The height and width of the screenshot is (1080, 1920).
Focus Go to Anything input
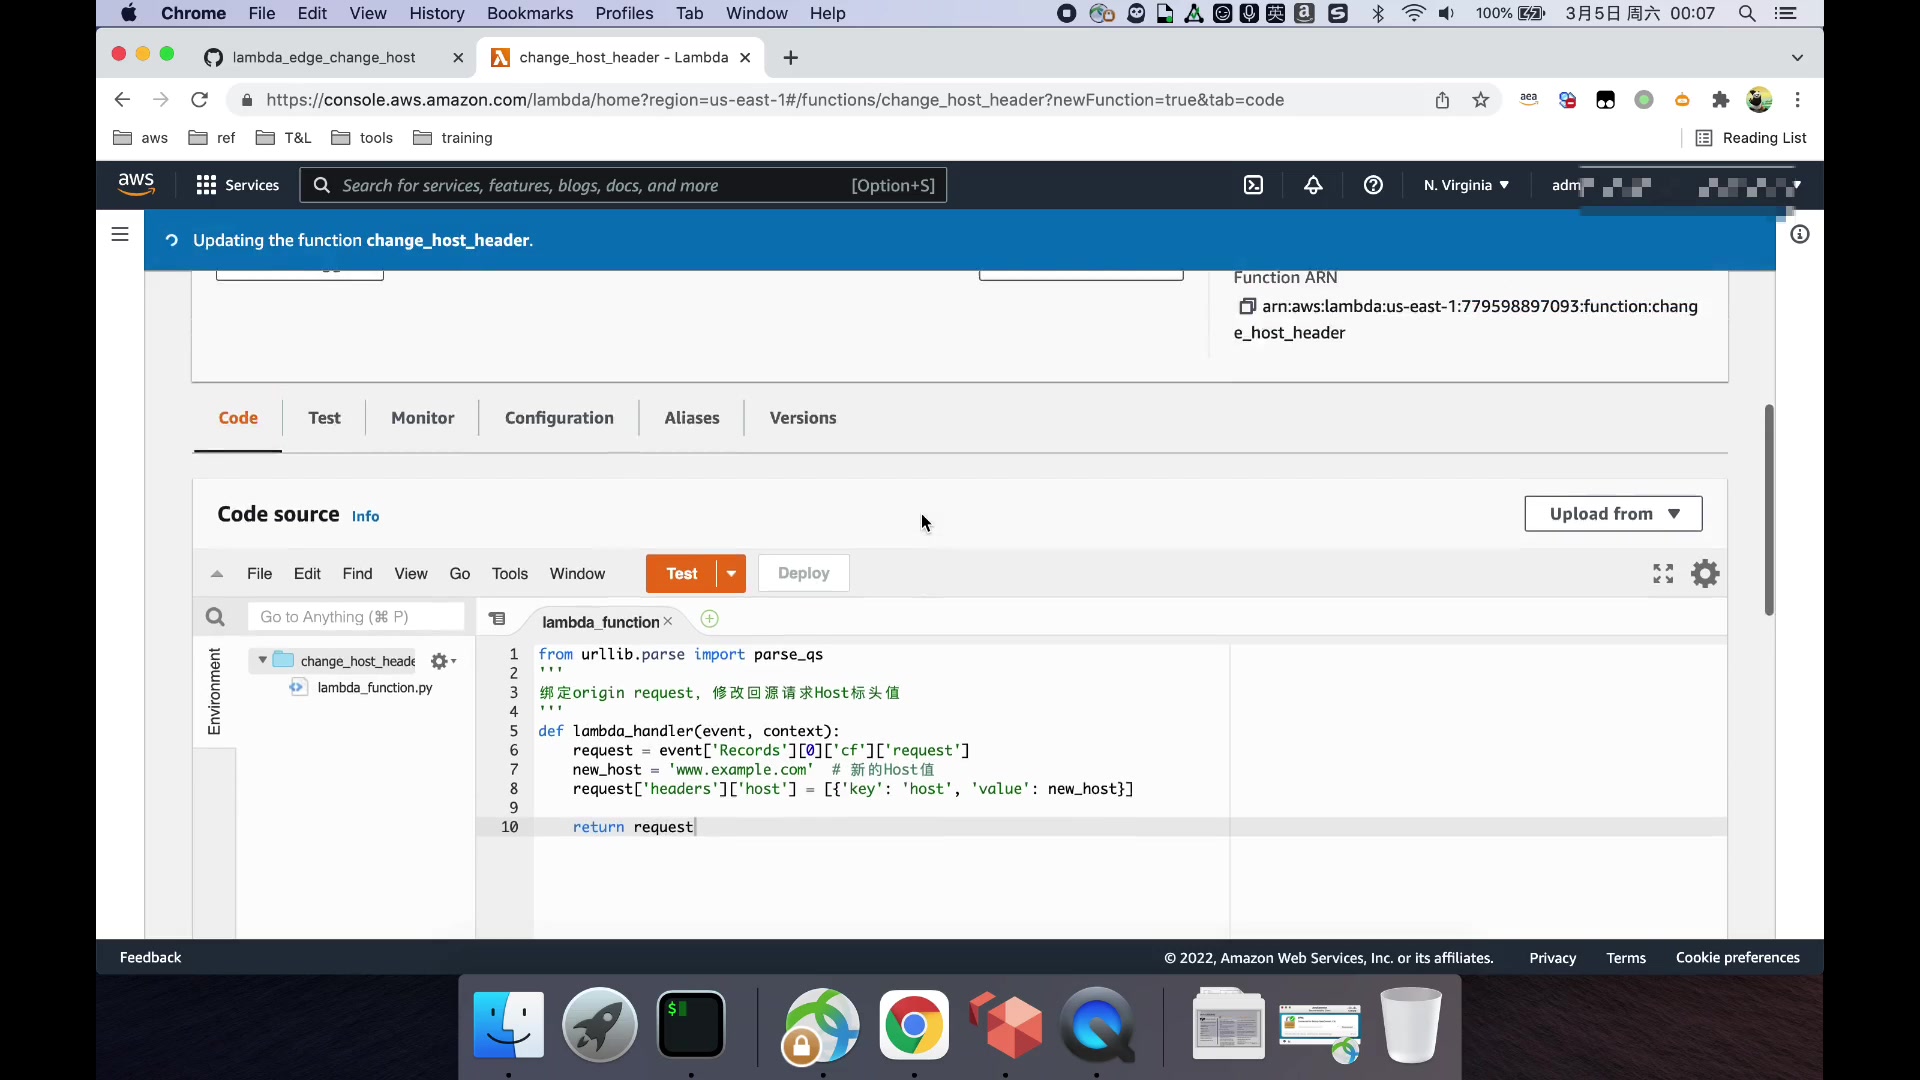(x=356, y=617)
